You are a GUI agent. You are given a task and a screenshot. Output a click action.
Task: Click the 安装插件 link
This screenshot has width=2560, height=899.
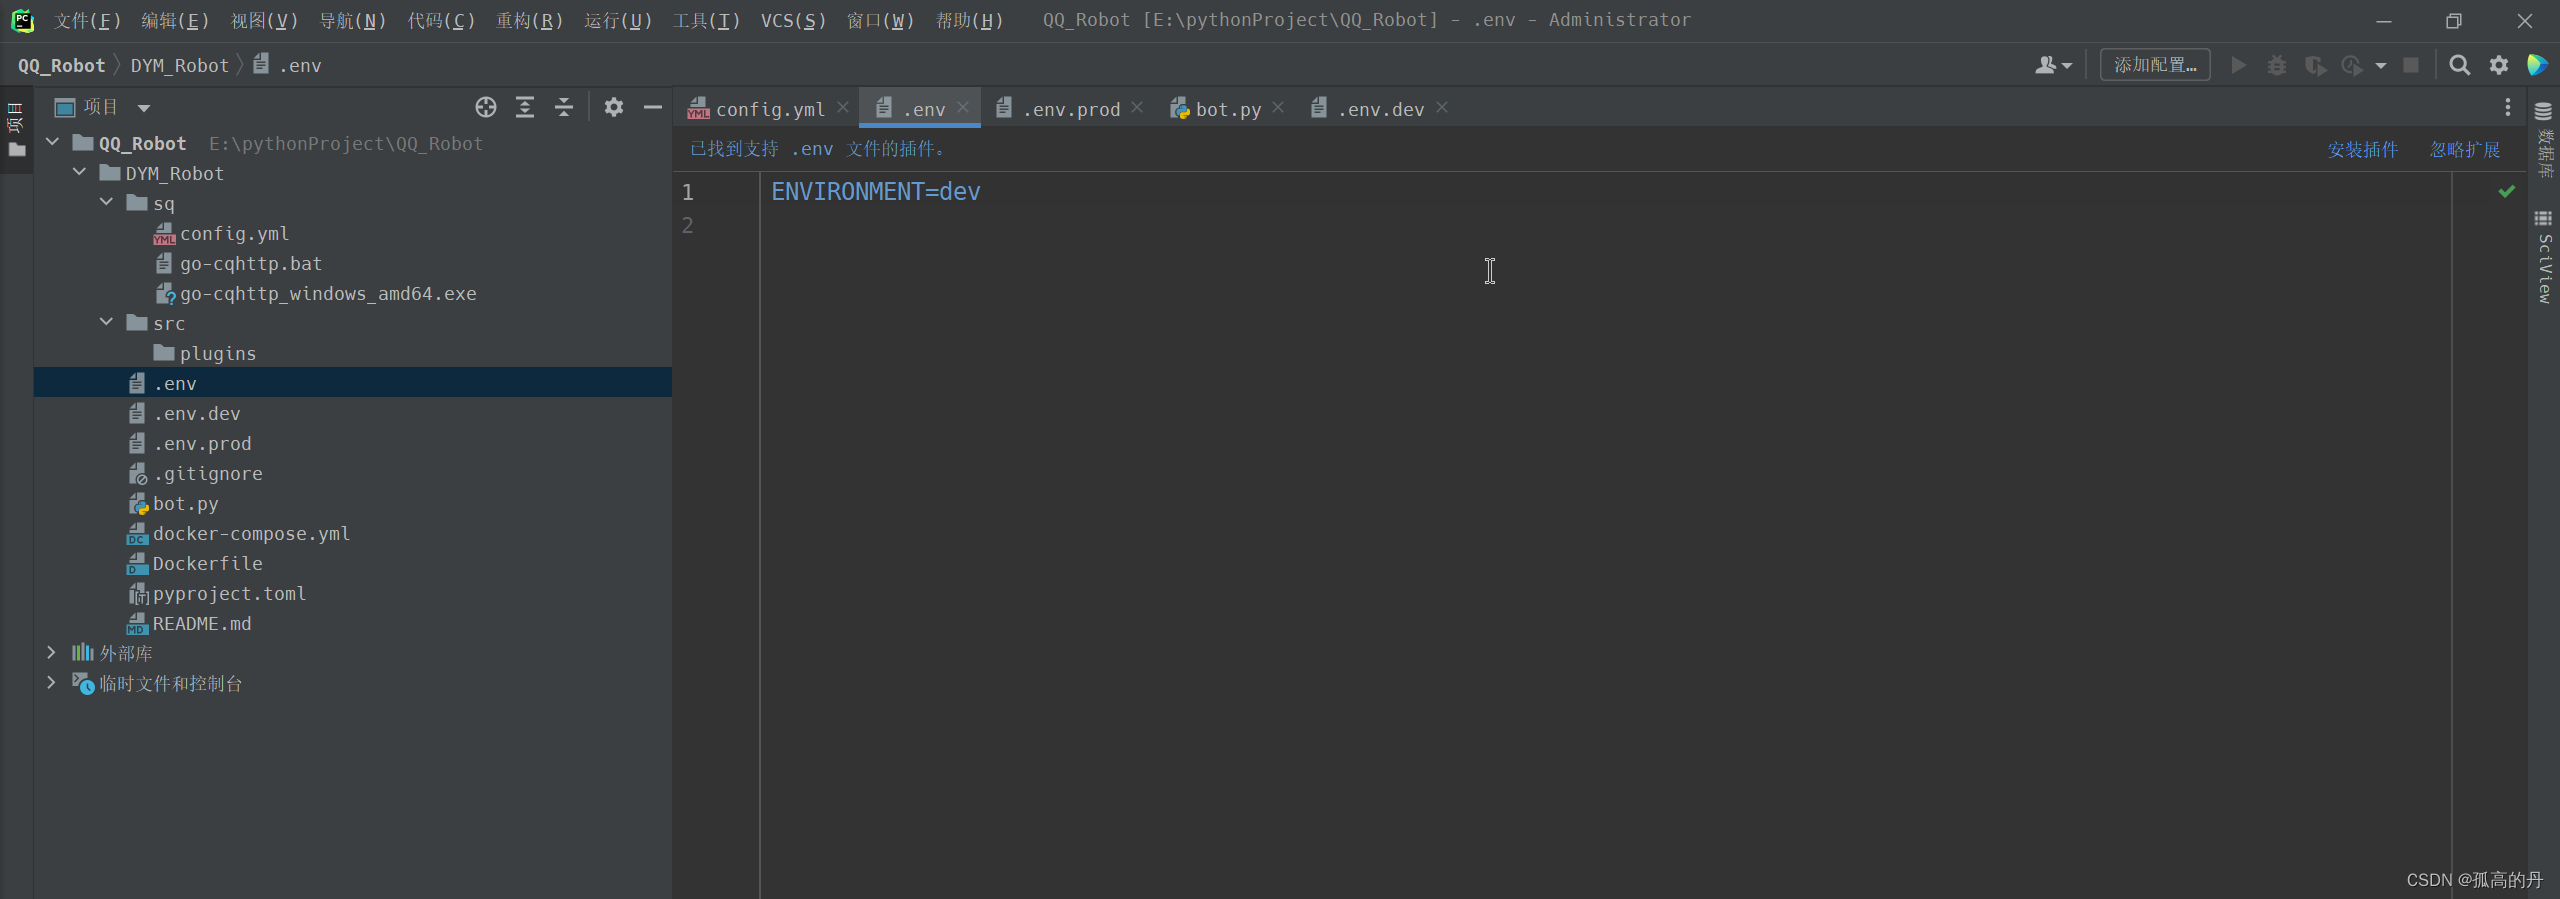[x=2362, y=150]
